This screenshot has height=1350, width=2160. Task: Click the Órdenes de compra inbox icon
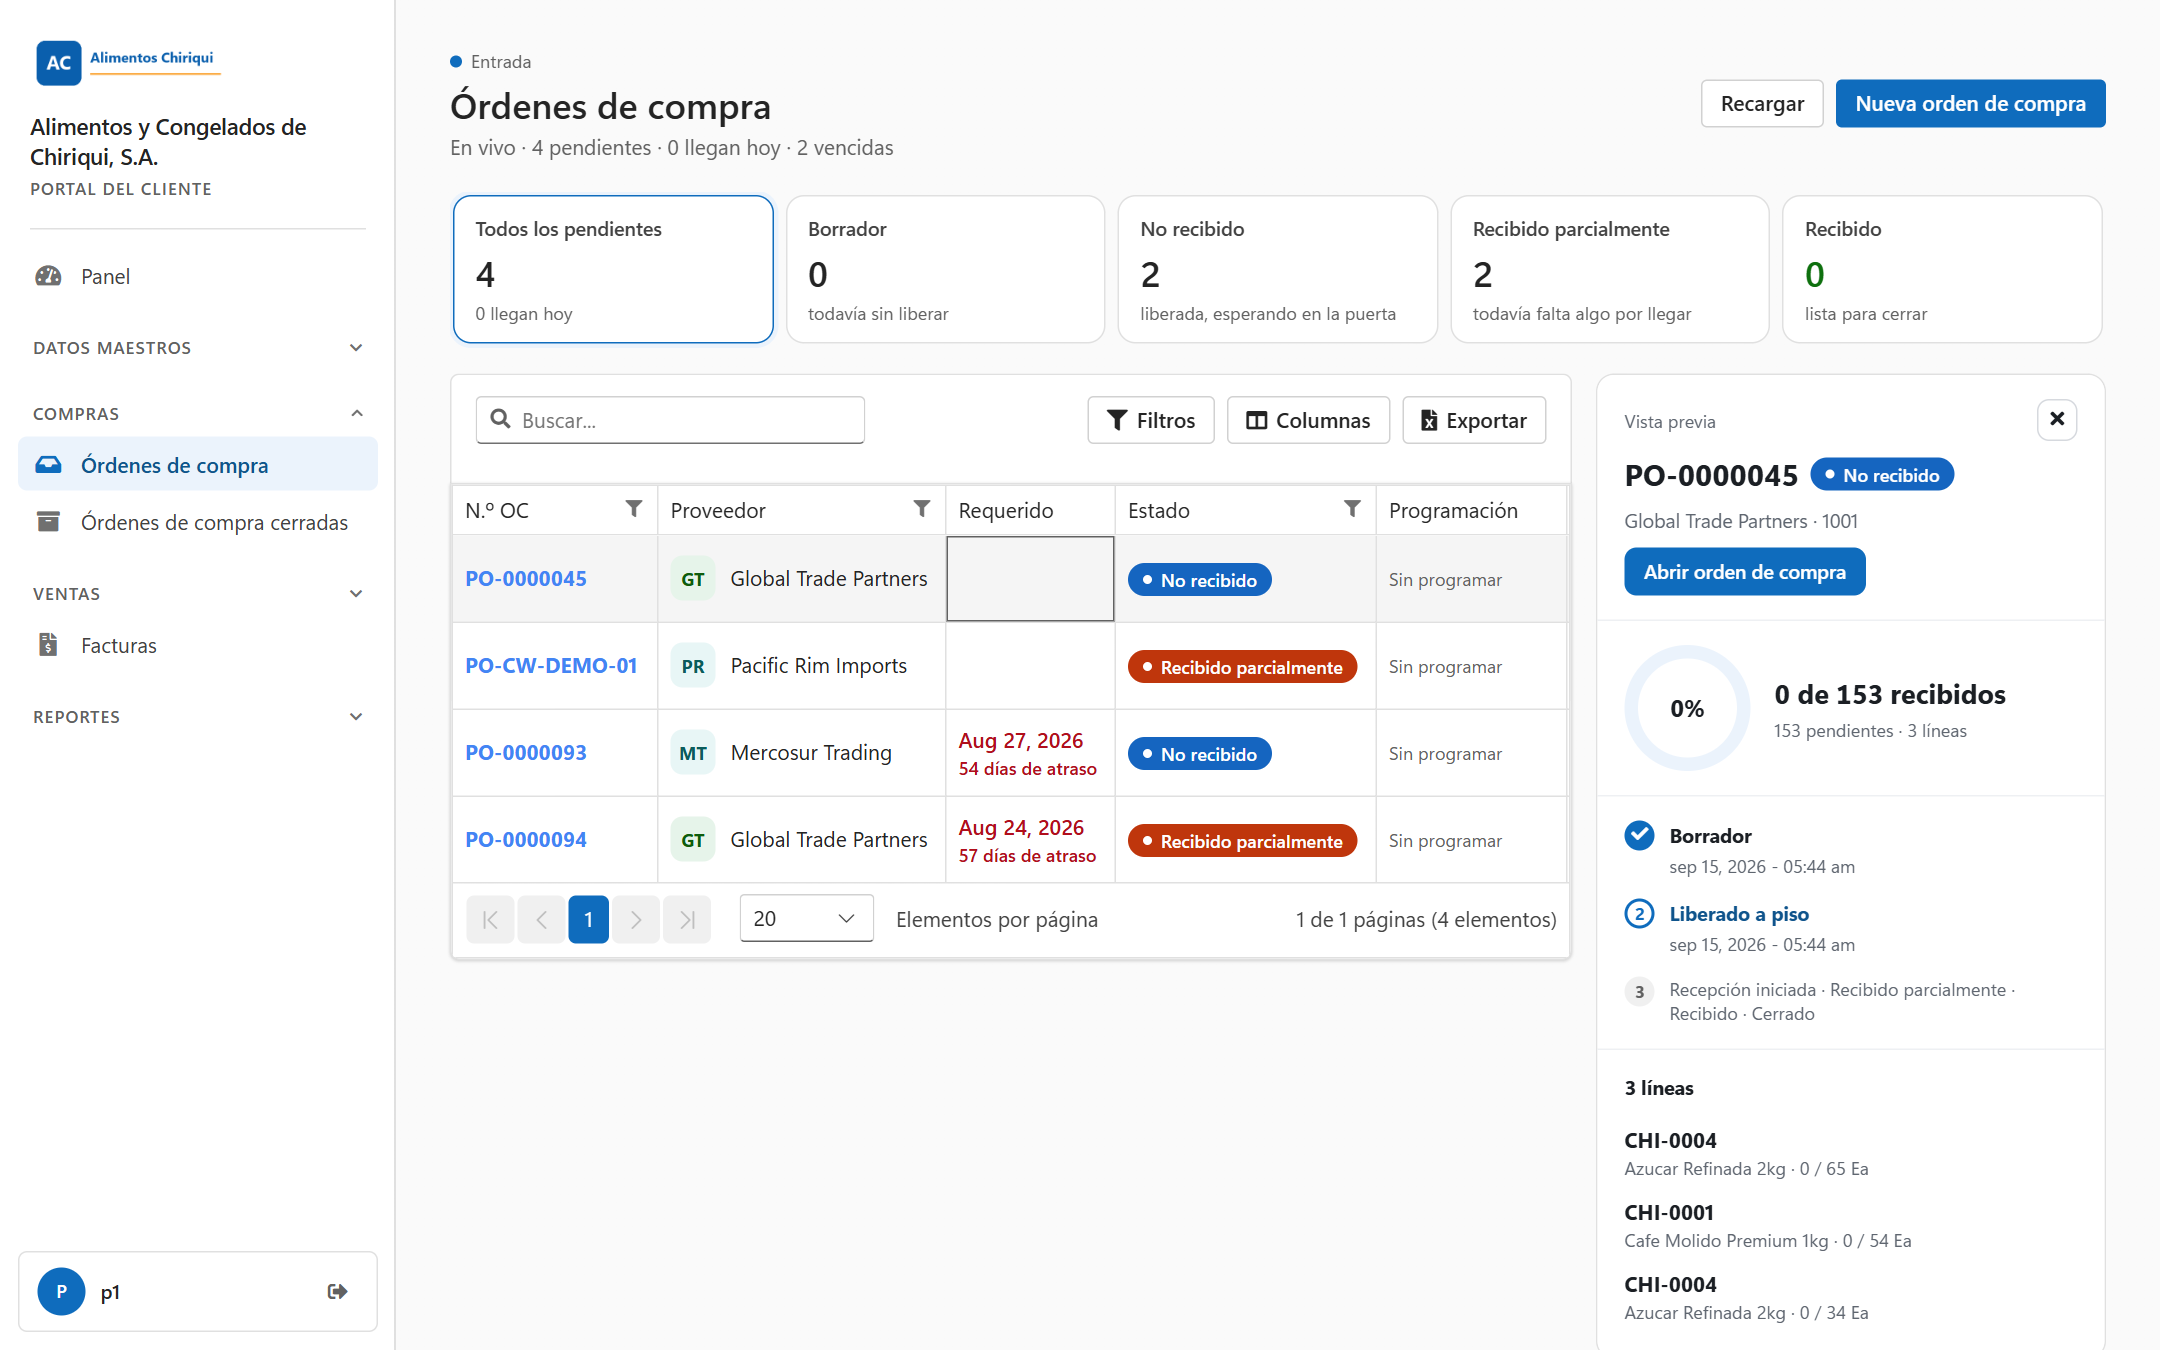pos(48,465)
